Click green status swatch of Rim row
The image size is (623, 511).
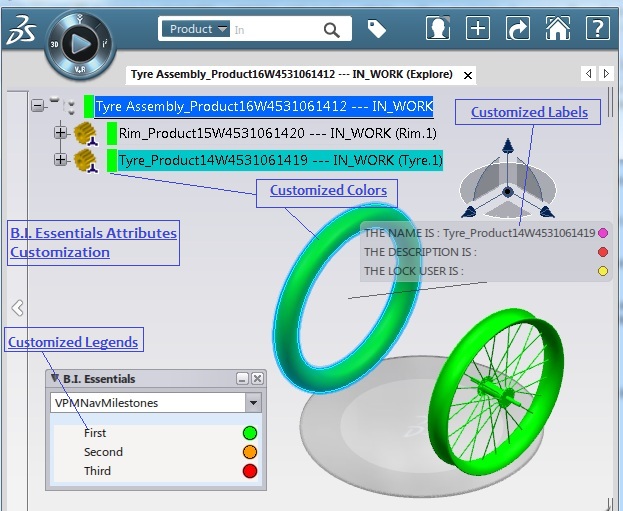pyautogui.click(x=112, y=133)
